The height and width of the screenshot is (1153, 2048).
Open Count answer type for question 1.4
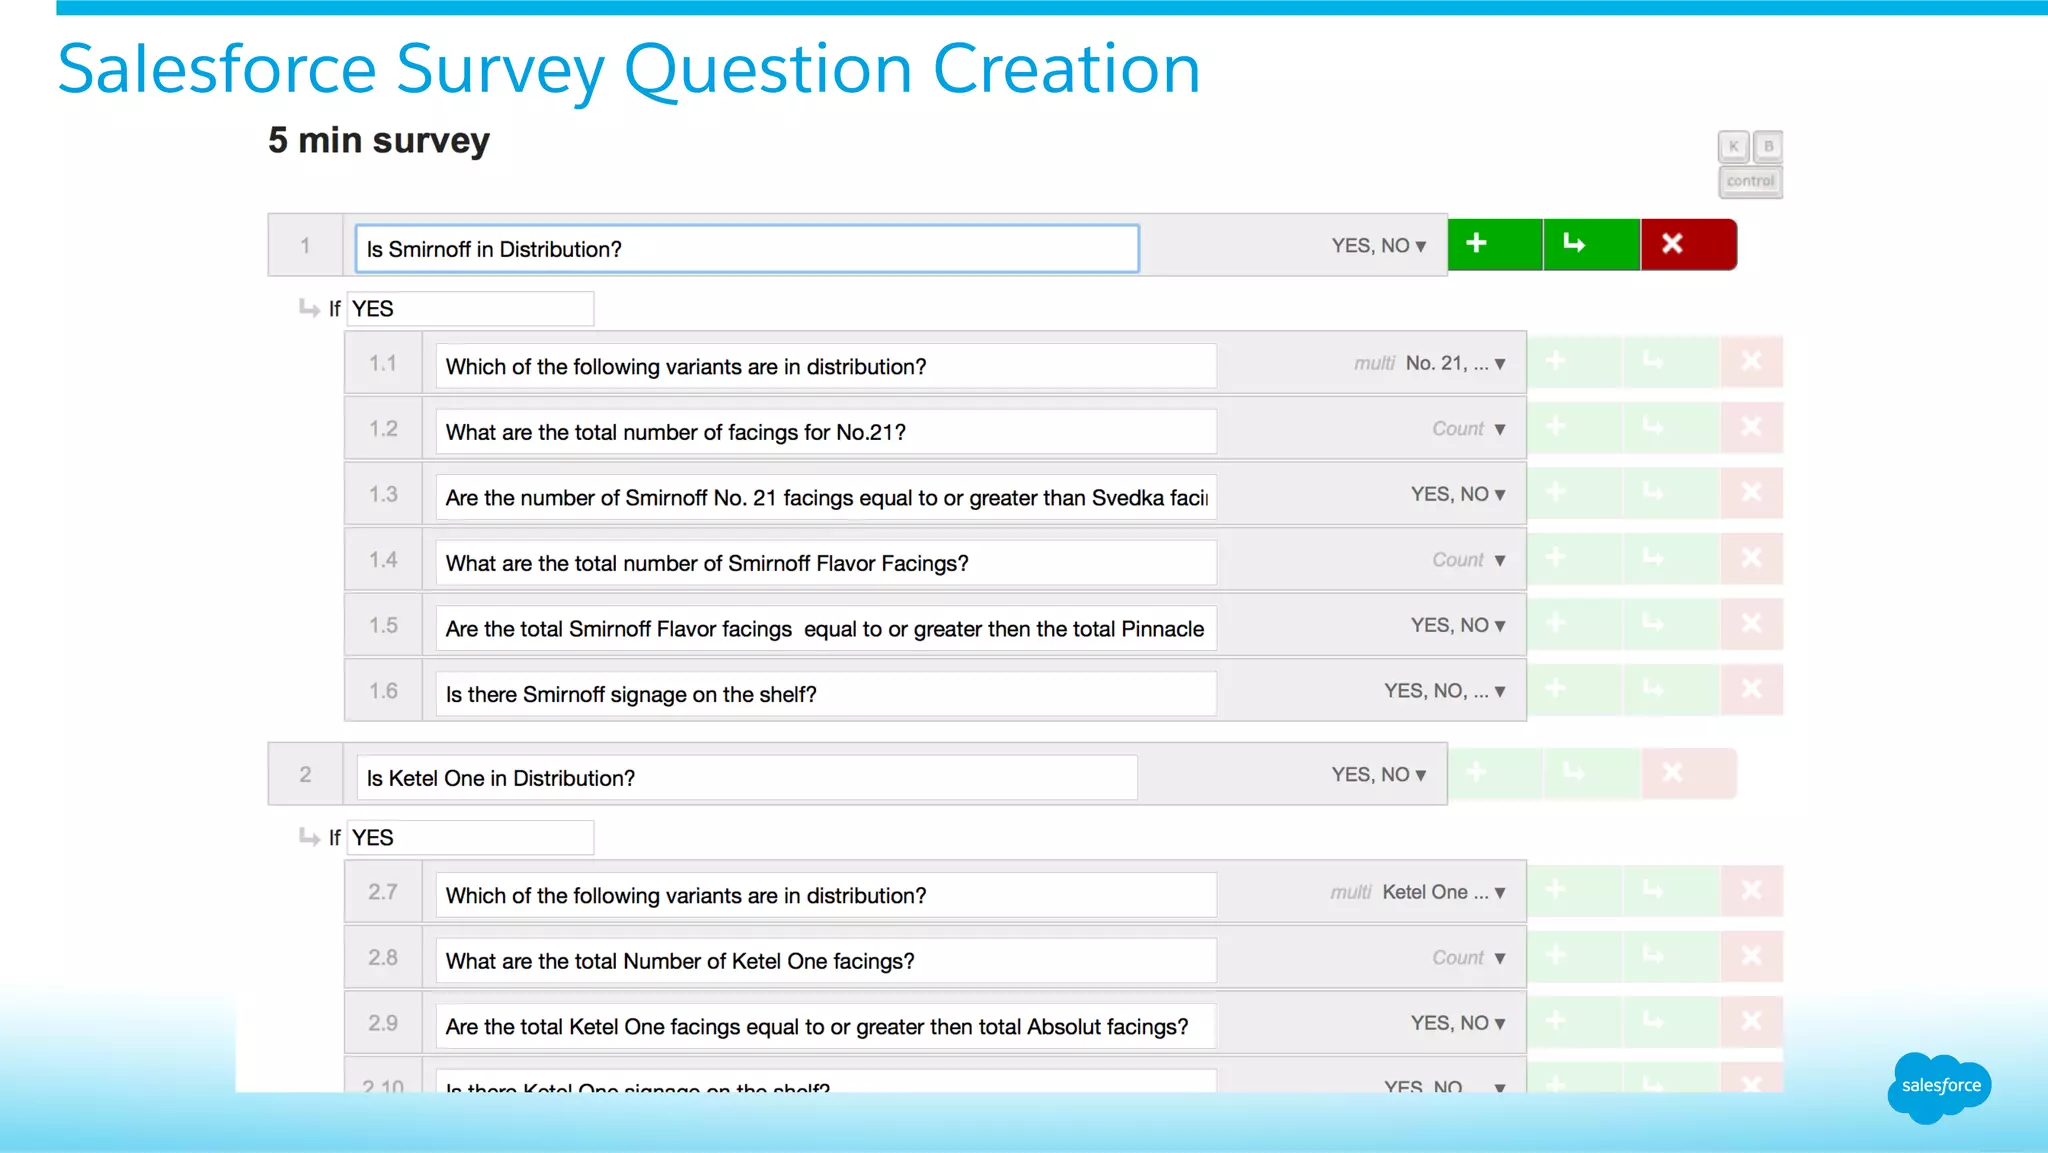[1469, 560]
